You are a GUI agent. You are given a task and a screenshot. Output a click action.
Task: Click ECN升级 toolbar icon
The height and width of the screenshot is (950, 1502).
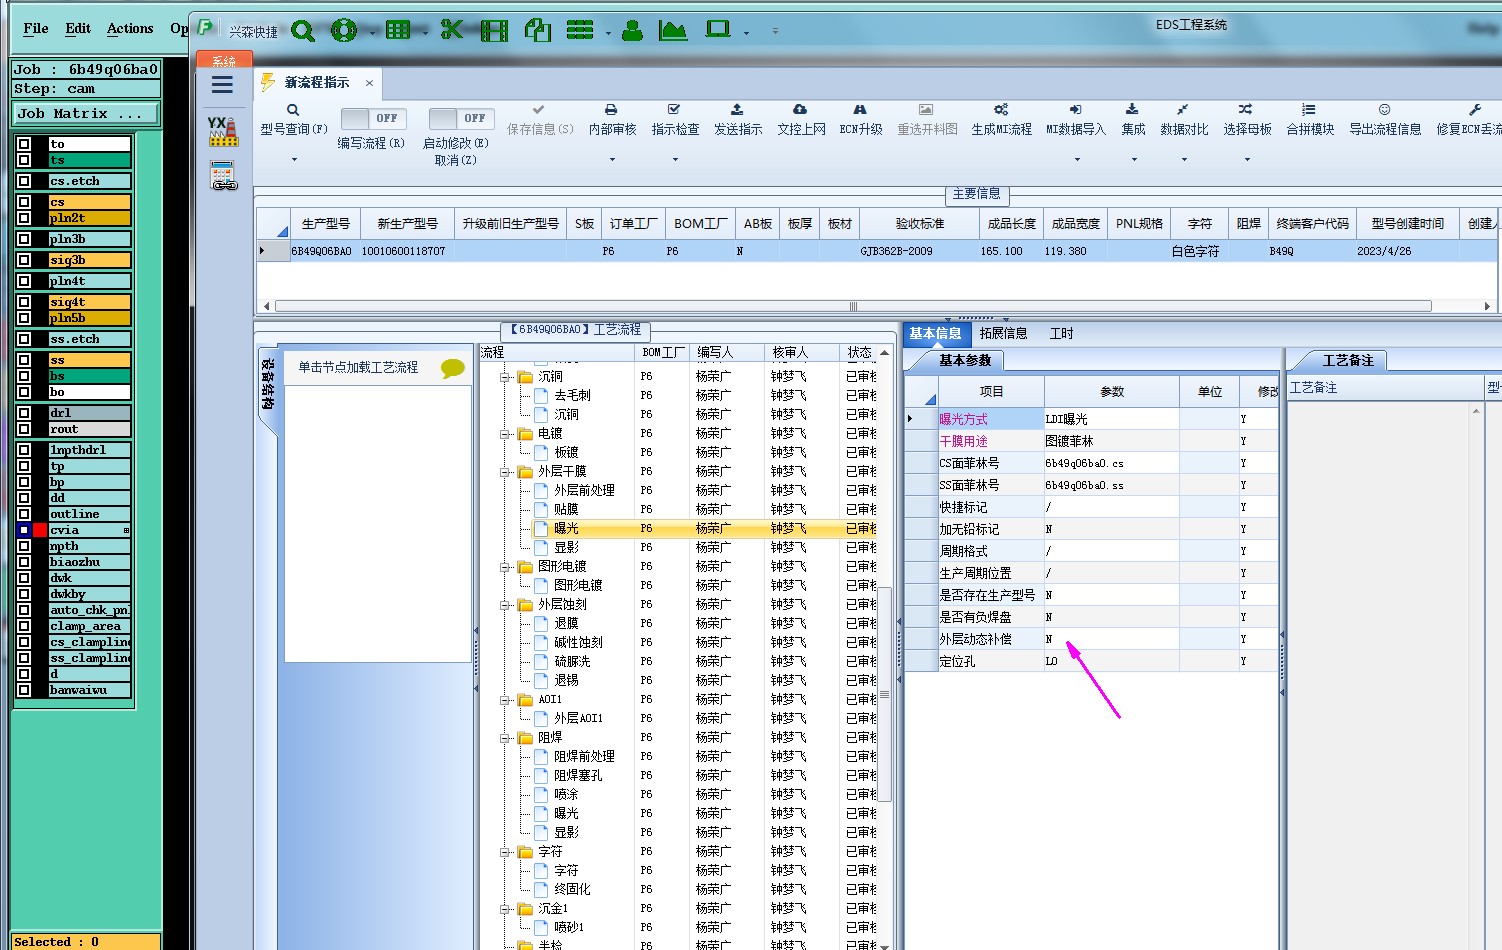click(x=860, y=110)
